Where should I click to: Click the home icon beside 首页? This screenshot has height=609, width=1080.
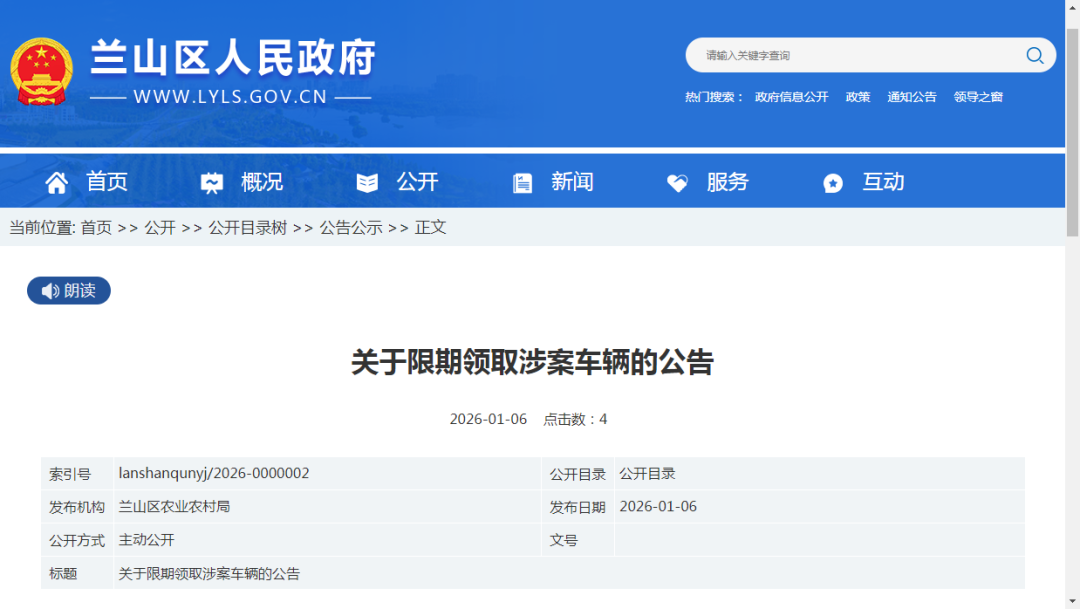[57, 183]
